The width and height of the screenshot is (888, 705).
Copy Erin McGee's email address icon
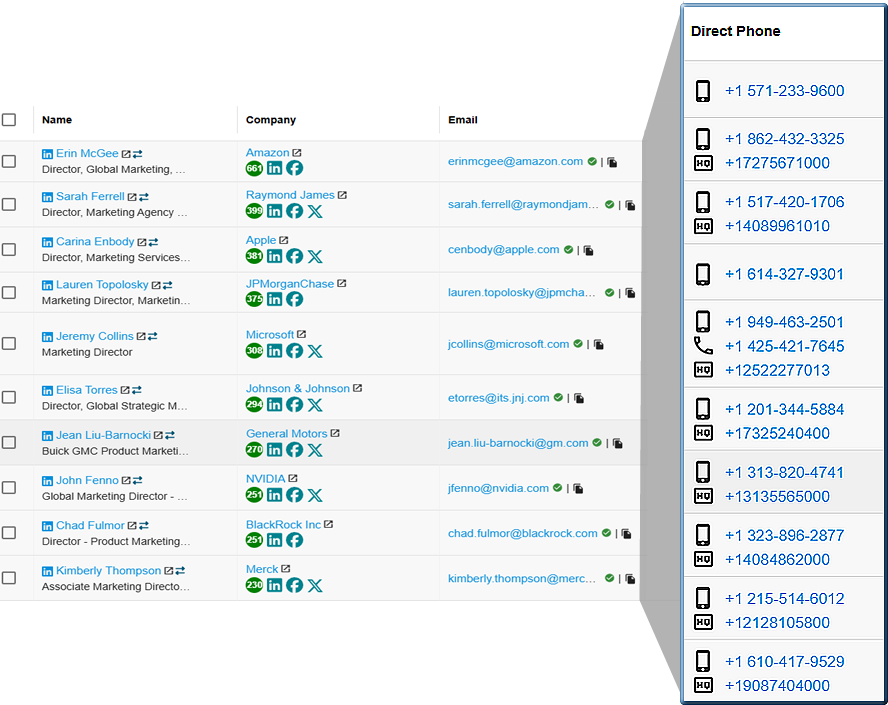click(x=613, y=162)
